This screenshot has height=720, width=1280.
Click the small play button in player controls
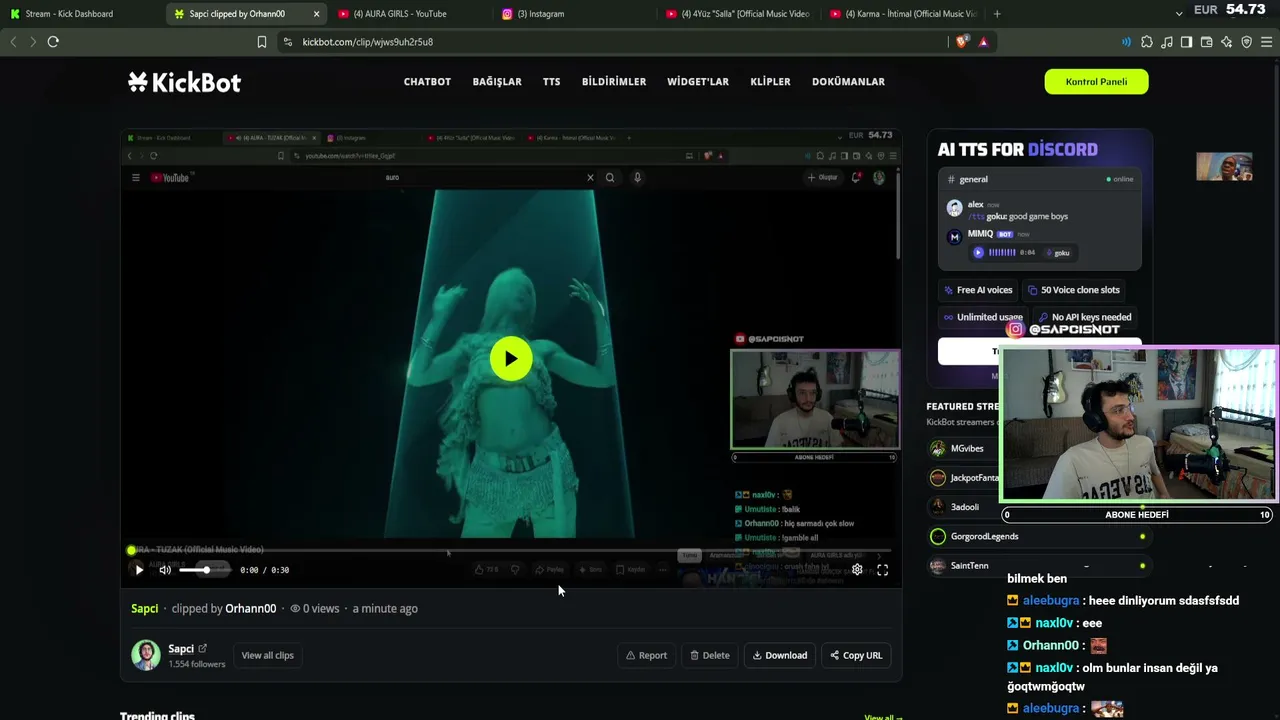click(x=139, y=570)
